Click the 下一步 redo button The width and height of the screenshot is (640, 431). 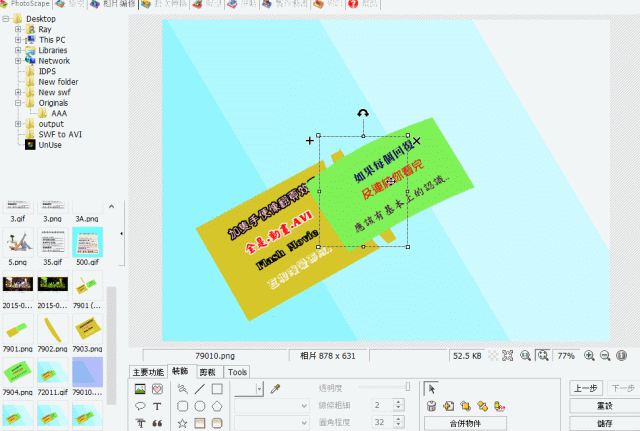623,388
